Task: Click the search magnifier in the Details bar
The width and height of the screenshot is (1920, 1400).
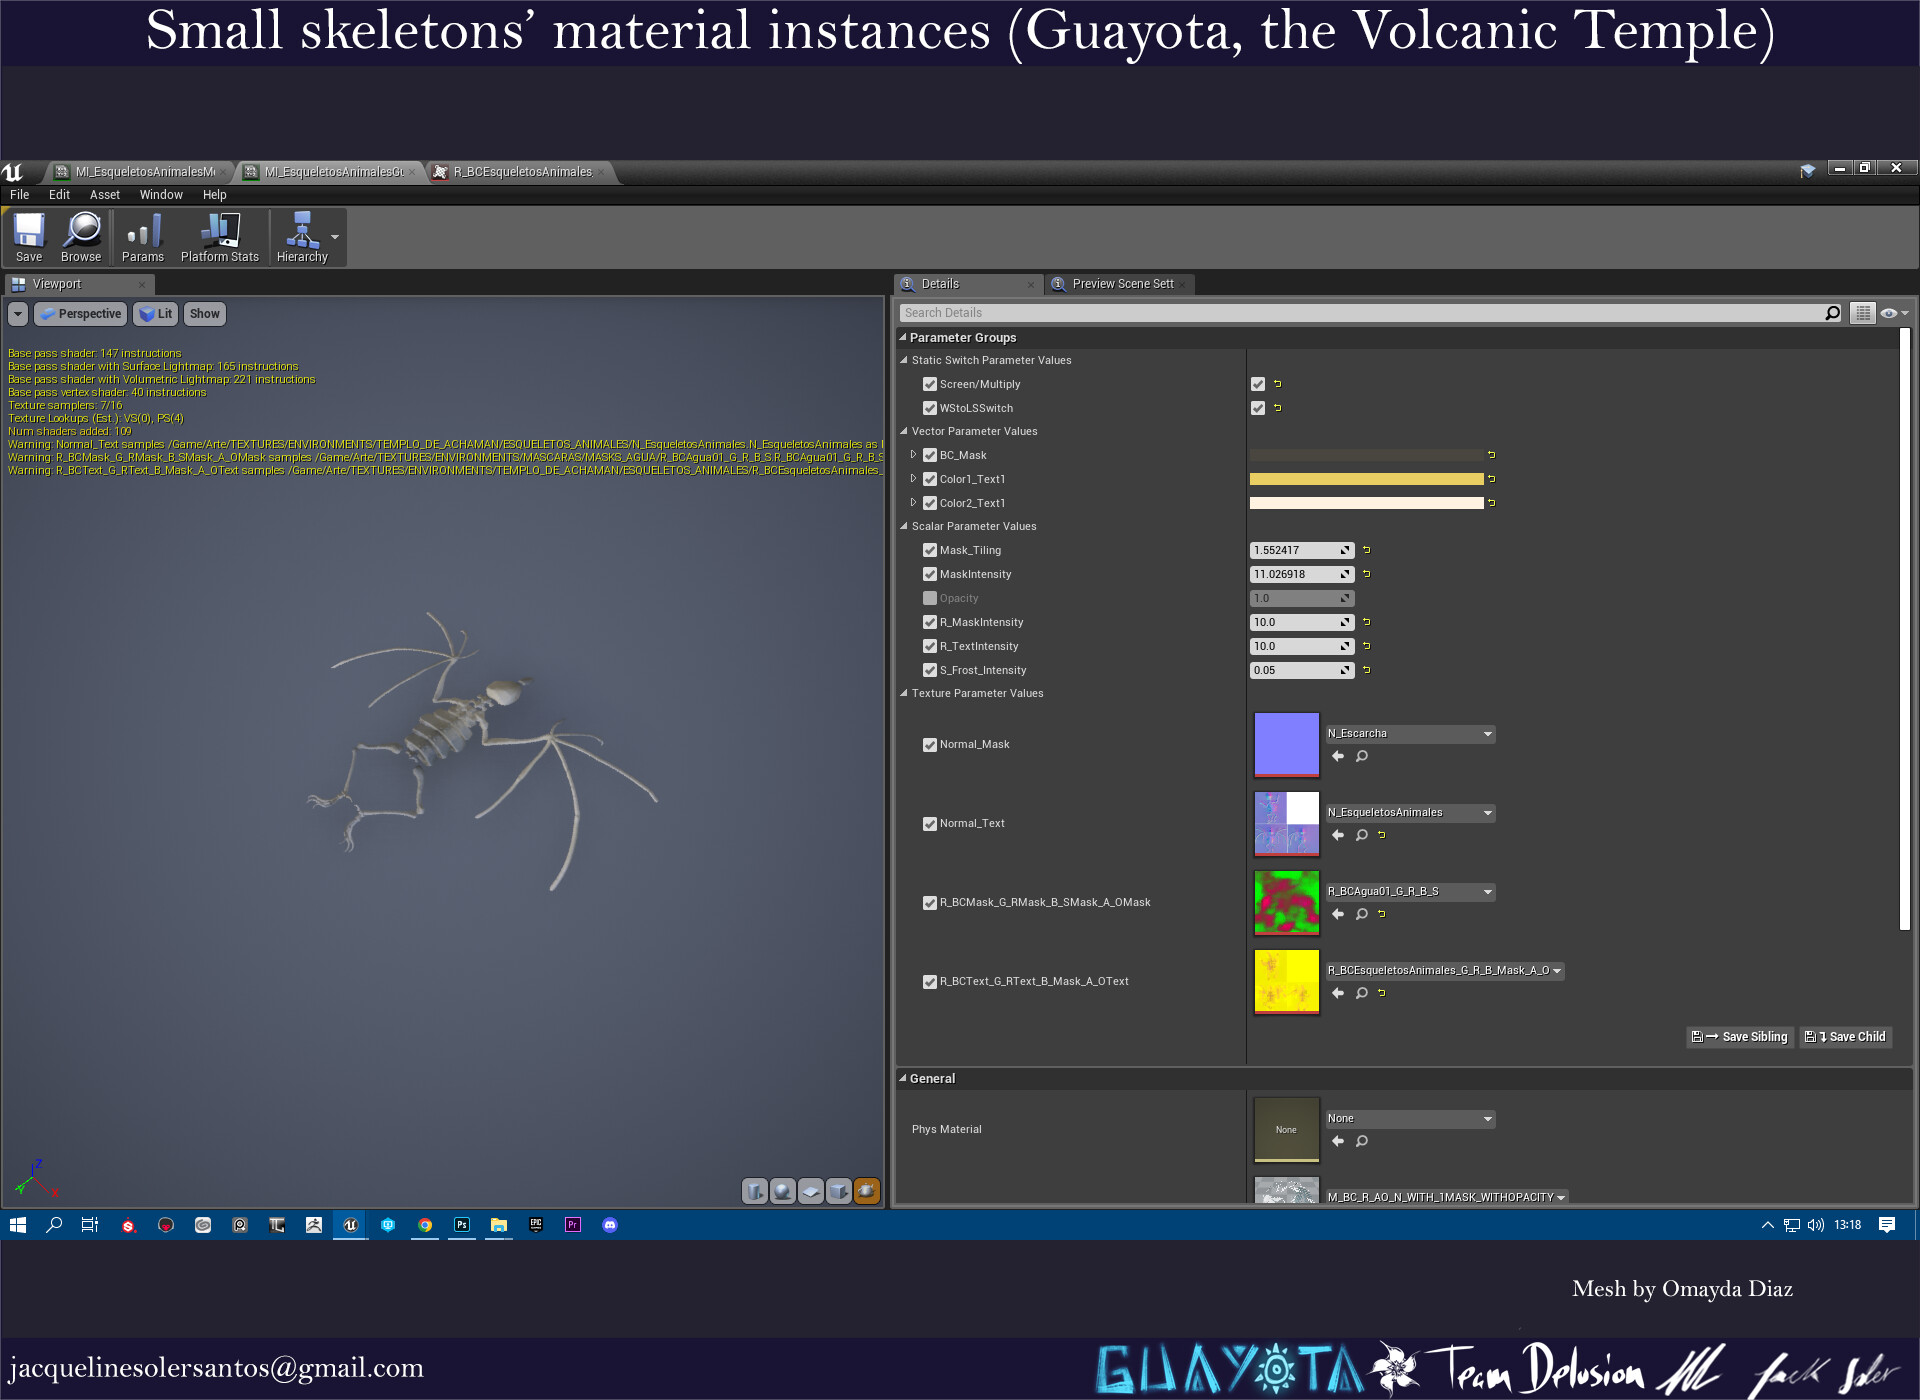Action: click(1832, 313)
